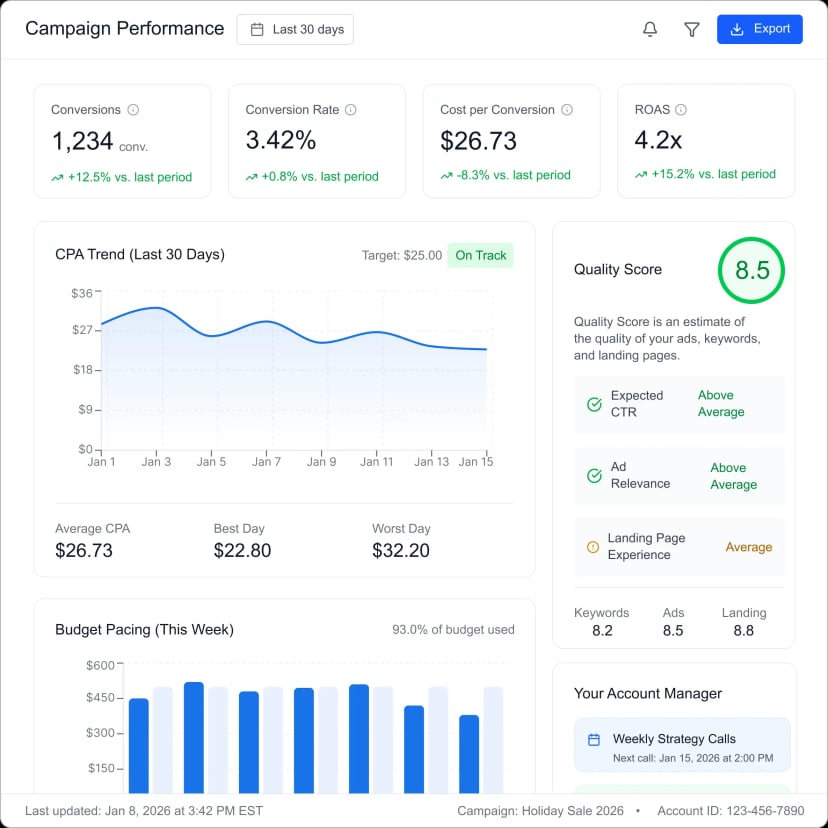
Task: Click the $26.73 value under Average CPA
Action: 84,551
